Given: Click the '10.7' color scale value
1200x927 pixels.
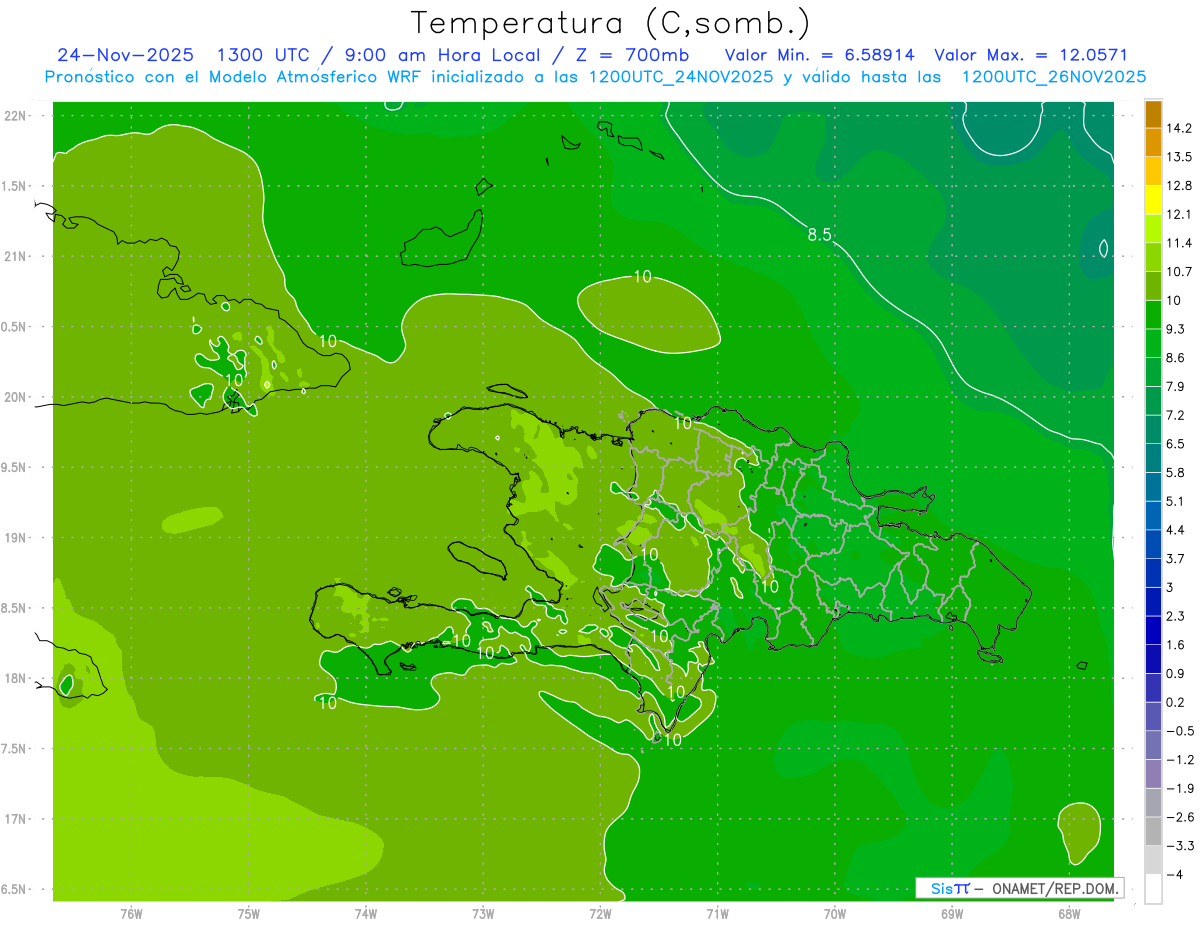Looking at the screenshot, I should 1179,272.
